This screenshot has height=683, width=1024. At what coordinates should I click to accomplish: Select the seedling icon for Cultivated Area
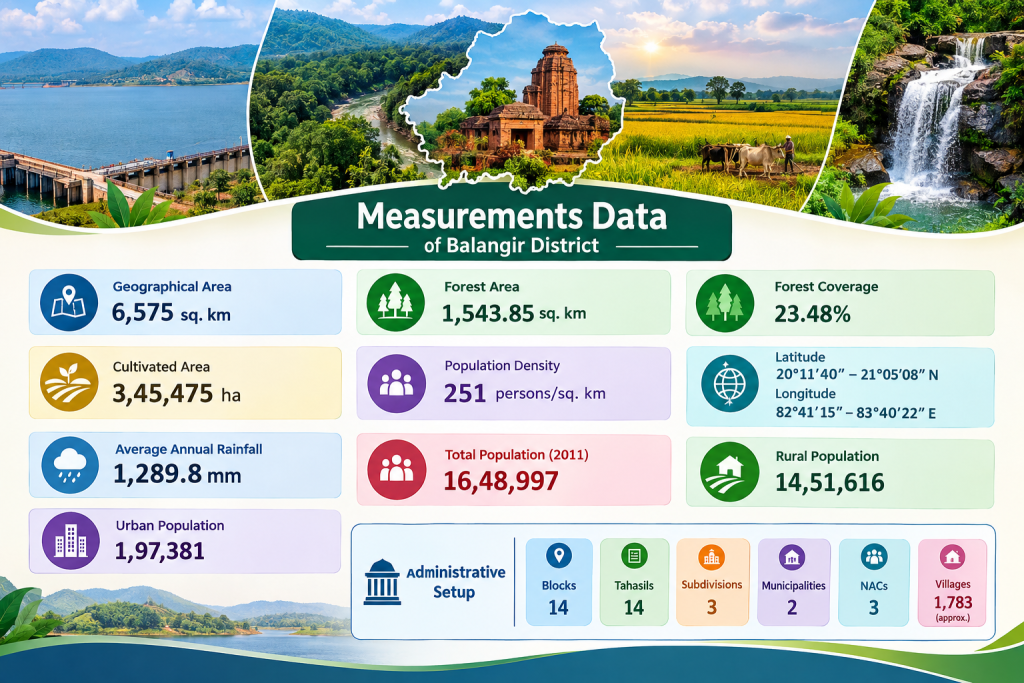[69, 382]
